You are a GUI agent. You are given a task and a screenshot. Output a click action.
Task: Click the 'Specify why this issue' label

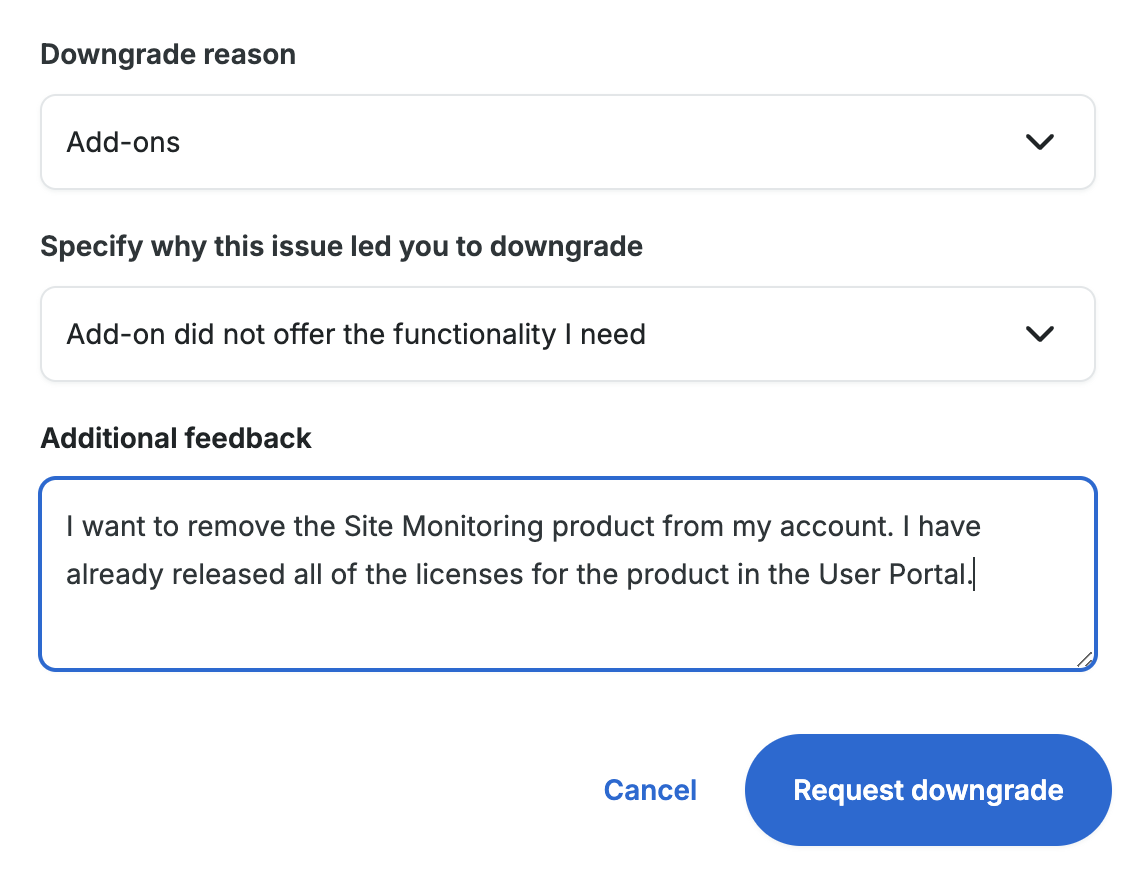pyautogui.click(x=341, y=246)
